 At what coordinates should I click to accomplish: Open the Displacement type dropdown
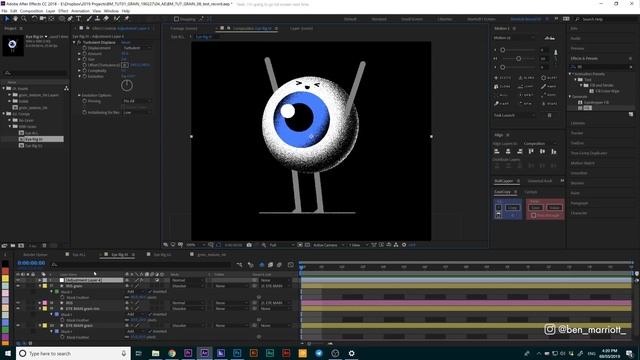tap(137, 48)
